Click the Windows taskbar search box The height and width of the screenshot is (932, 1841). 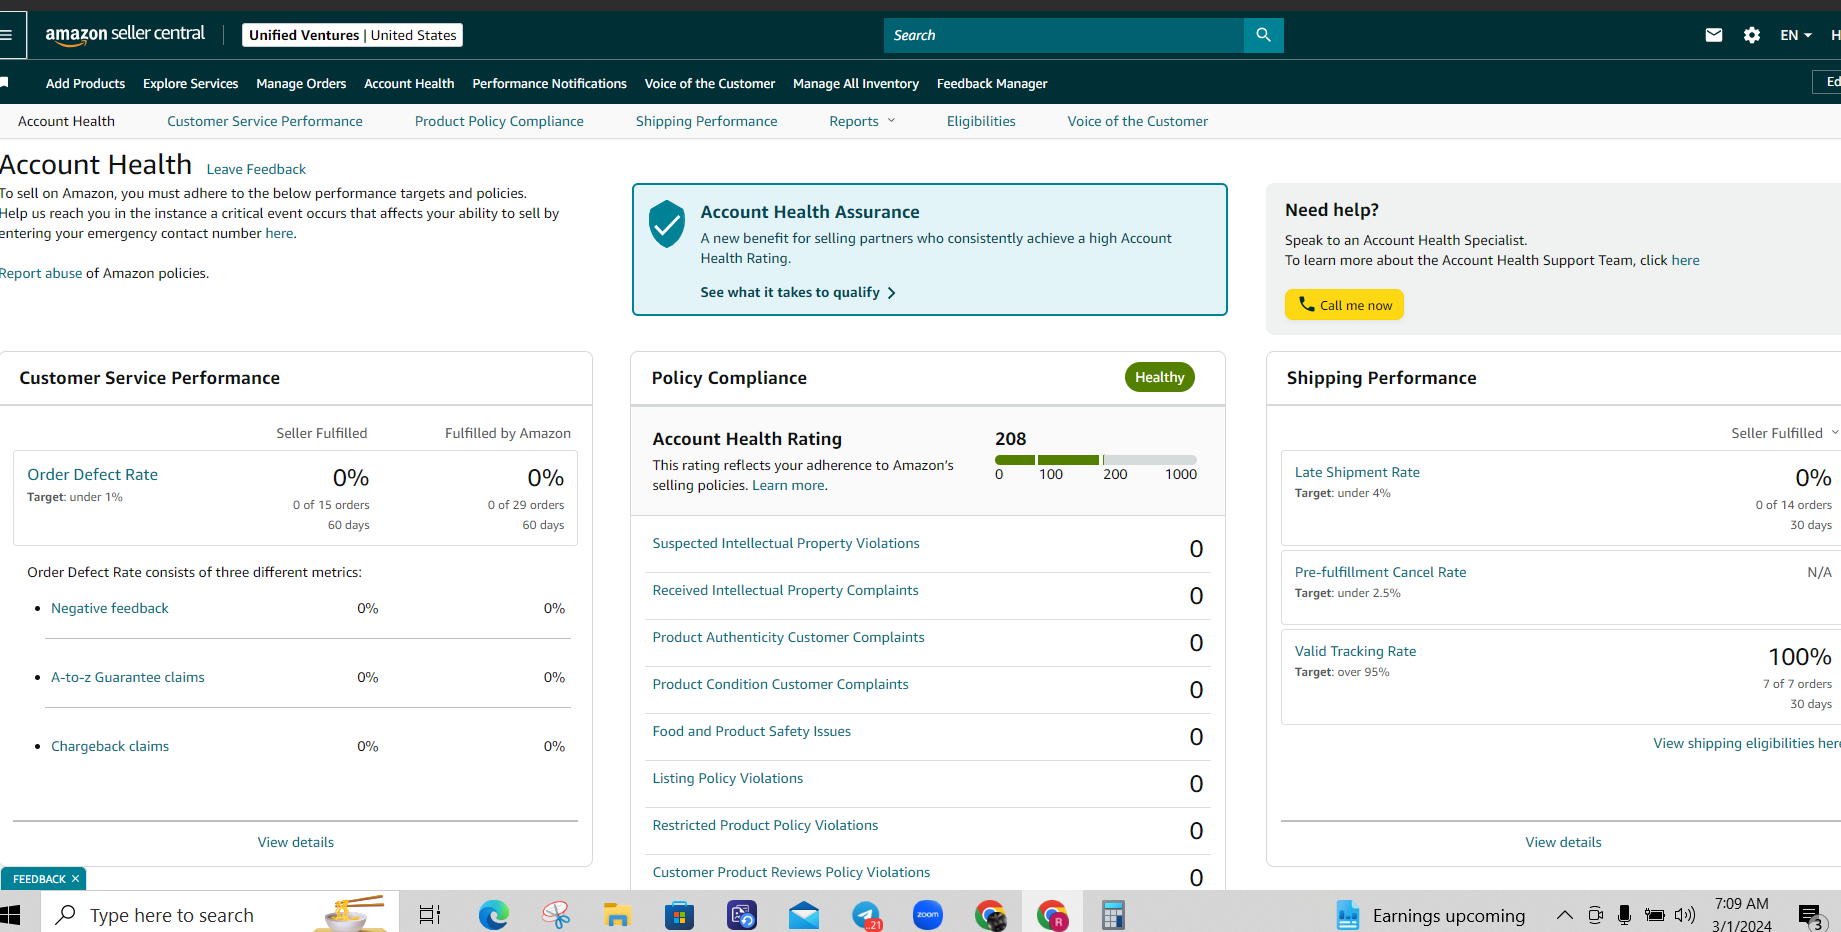pyautogui.click(x=220, y=915)
